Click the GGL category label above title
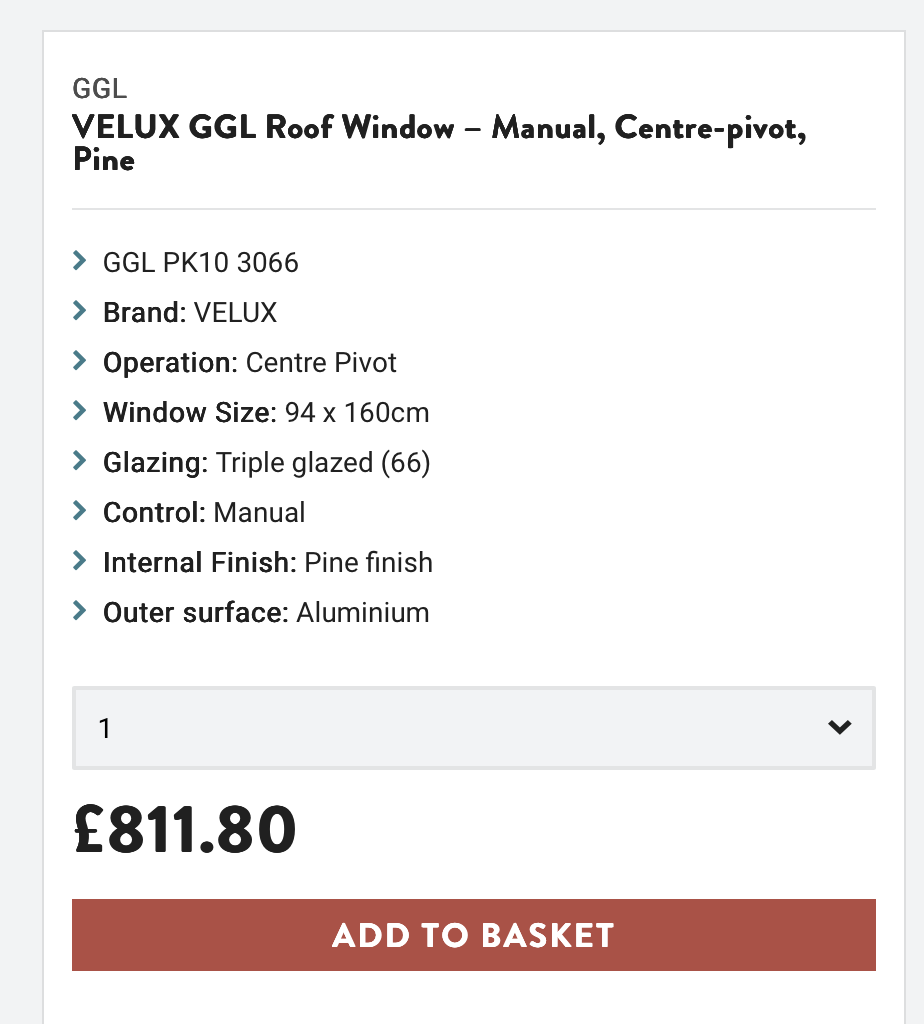 pos(99,89)
